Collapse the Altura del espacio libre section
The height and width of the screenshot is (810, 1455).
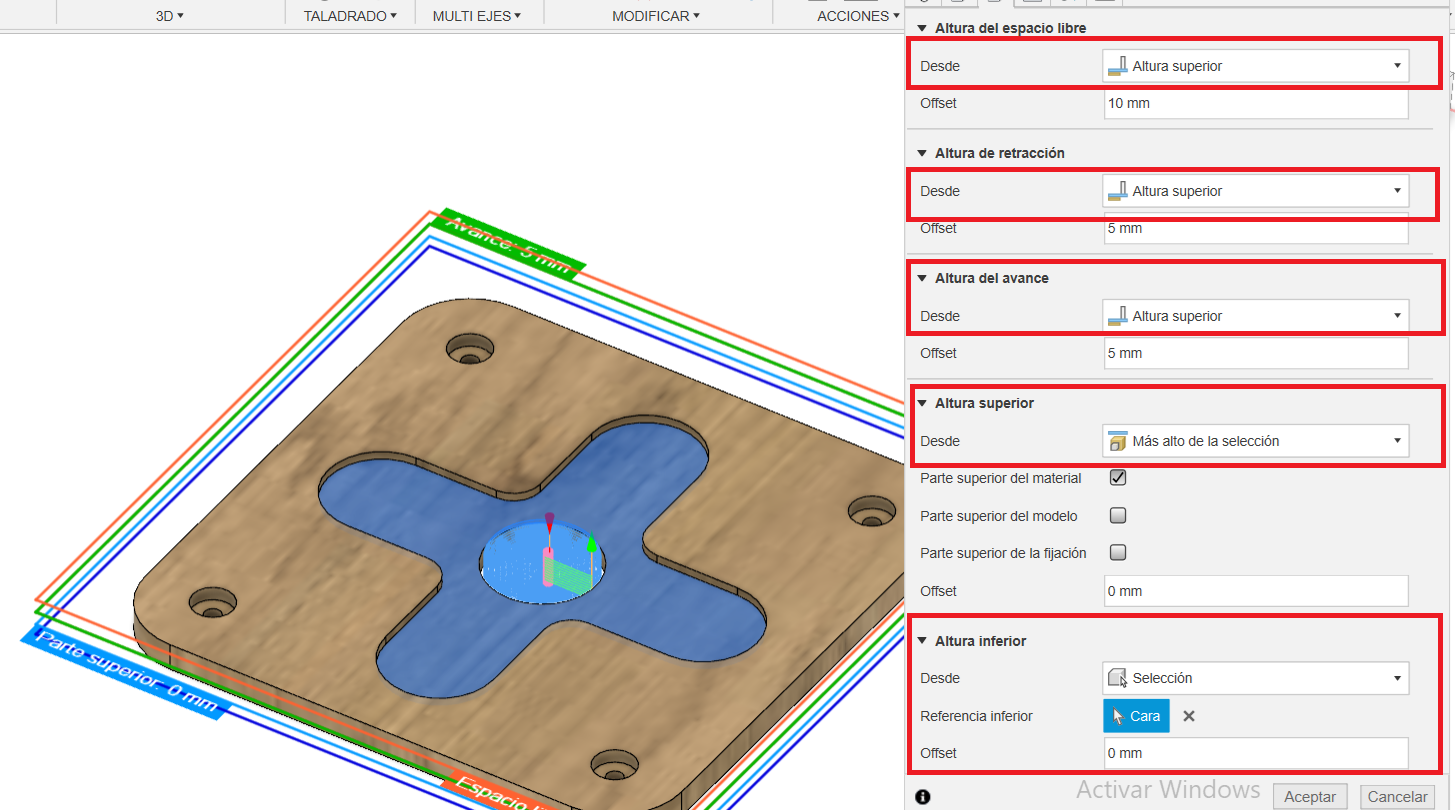922,28
